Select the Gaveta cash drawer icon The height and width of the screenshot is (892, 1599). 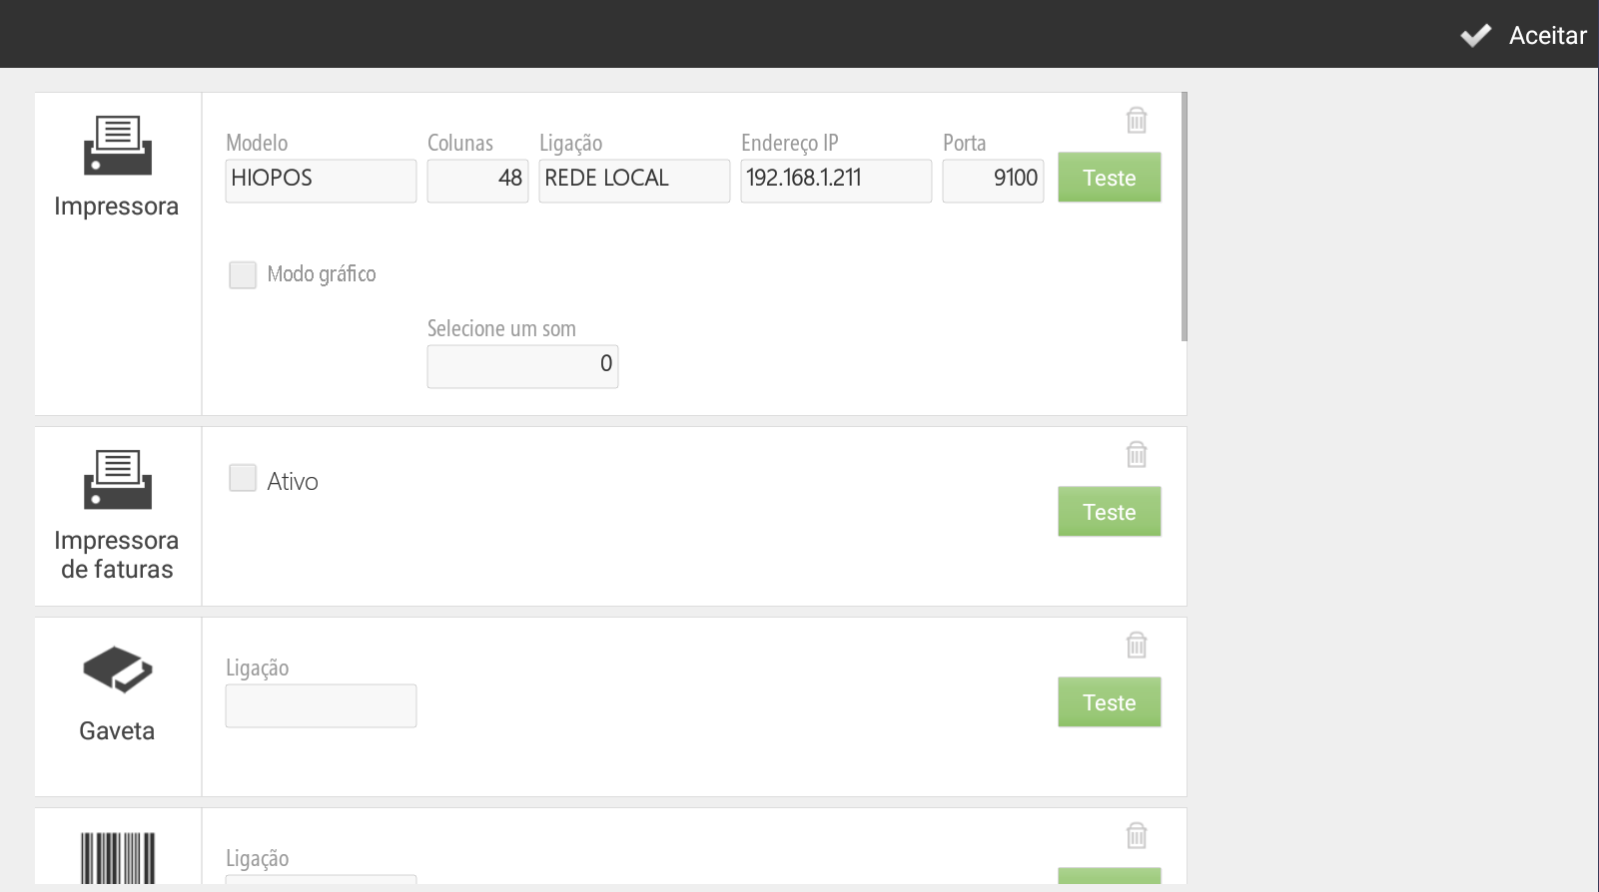pyautogui.click(x=118, y=669)
